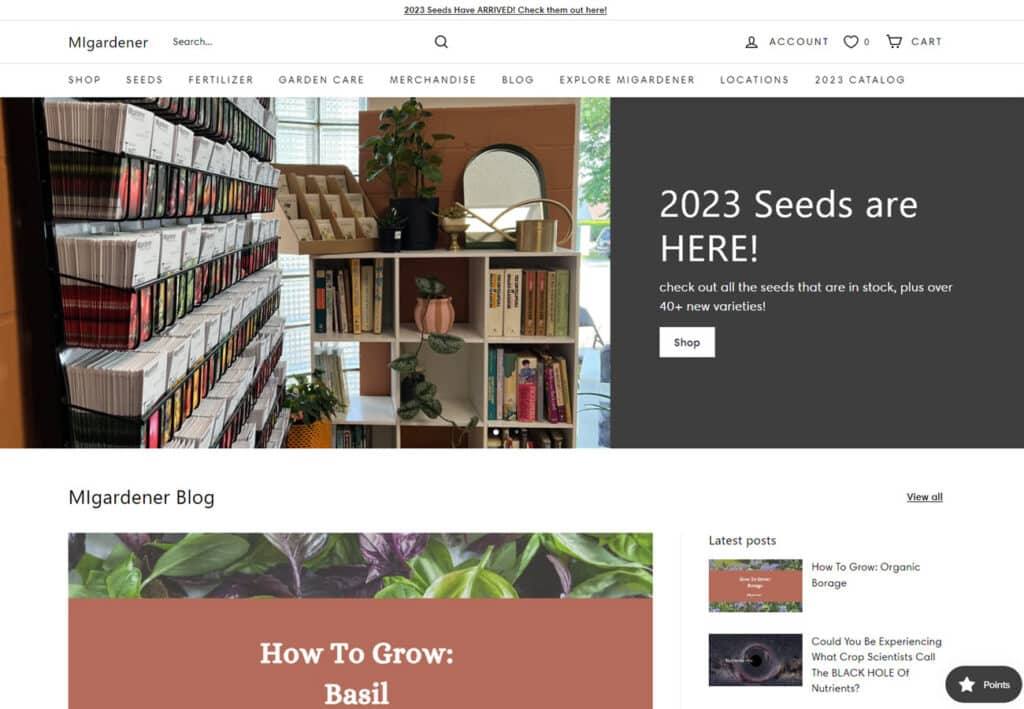Click the Shop button on banner
Viewport: 1024px width, 709px height.
pos(687,342)
